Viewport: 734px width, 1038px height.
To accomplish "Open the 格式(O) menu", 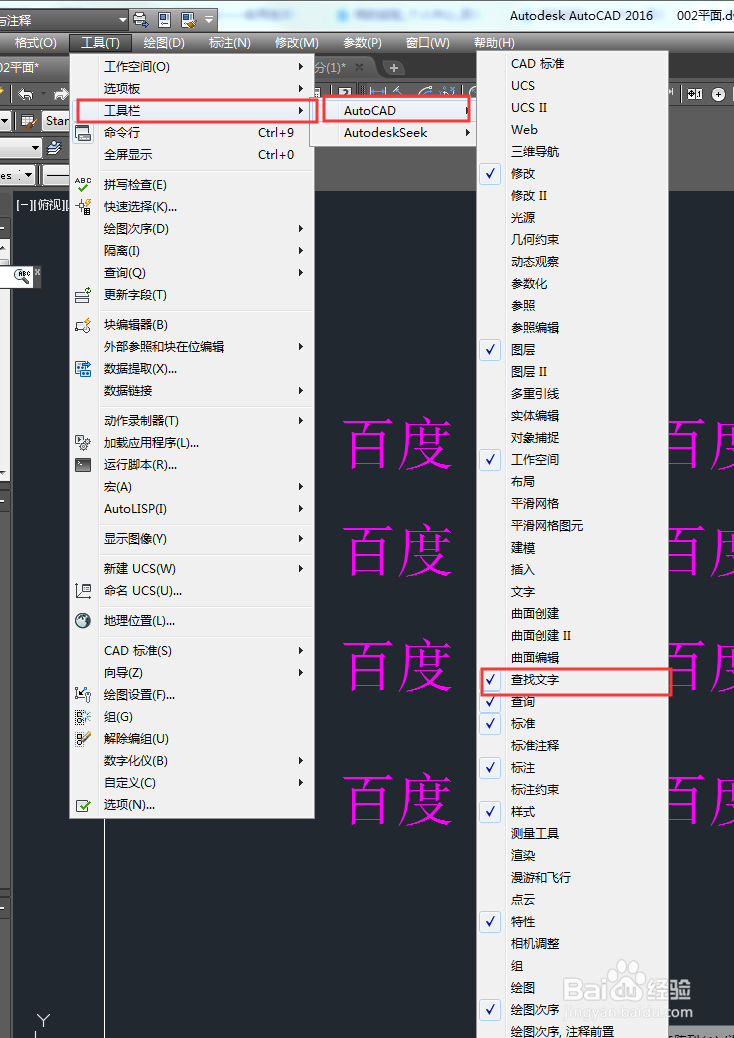I will 36,43.
